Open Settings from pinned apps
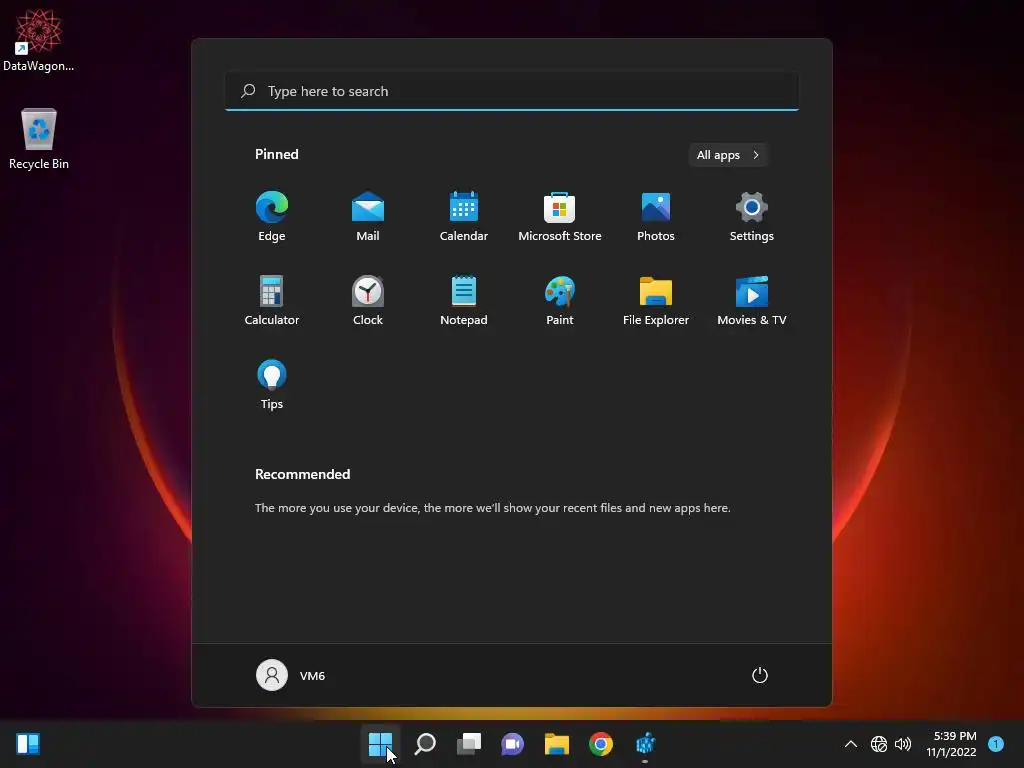The image size is (1024, 768). click(752, 217)
